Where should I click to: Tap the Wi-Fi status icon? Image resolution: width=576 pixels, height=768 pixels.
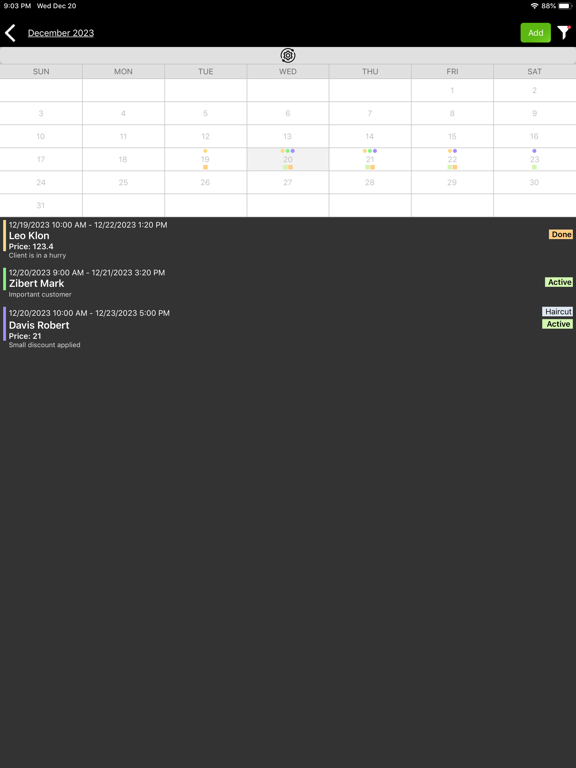point(534,6)
